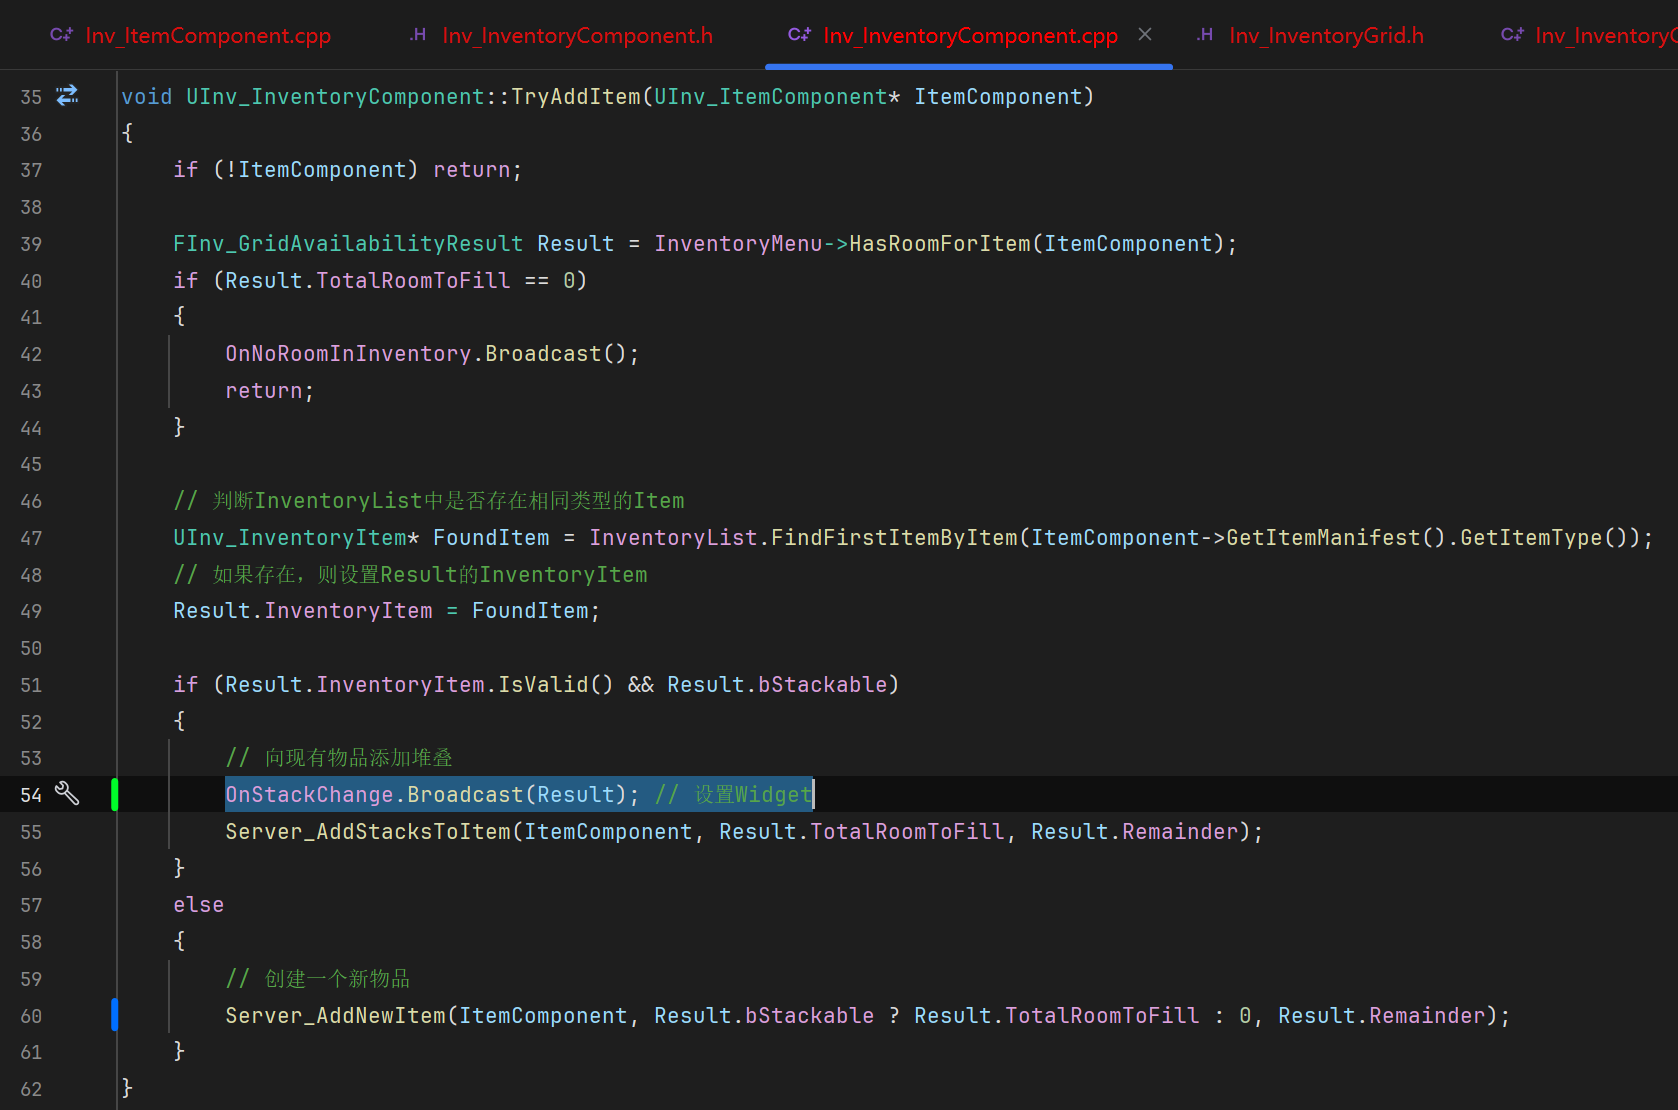Click the Server_AddStacksToItem call
This screenshot has height=1110, width=1678.
tap(368, 832)
